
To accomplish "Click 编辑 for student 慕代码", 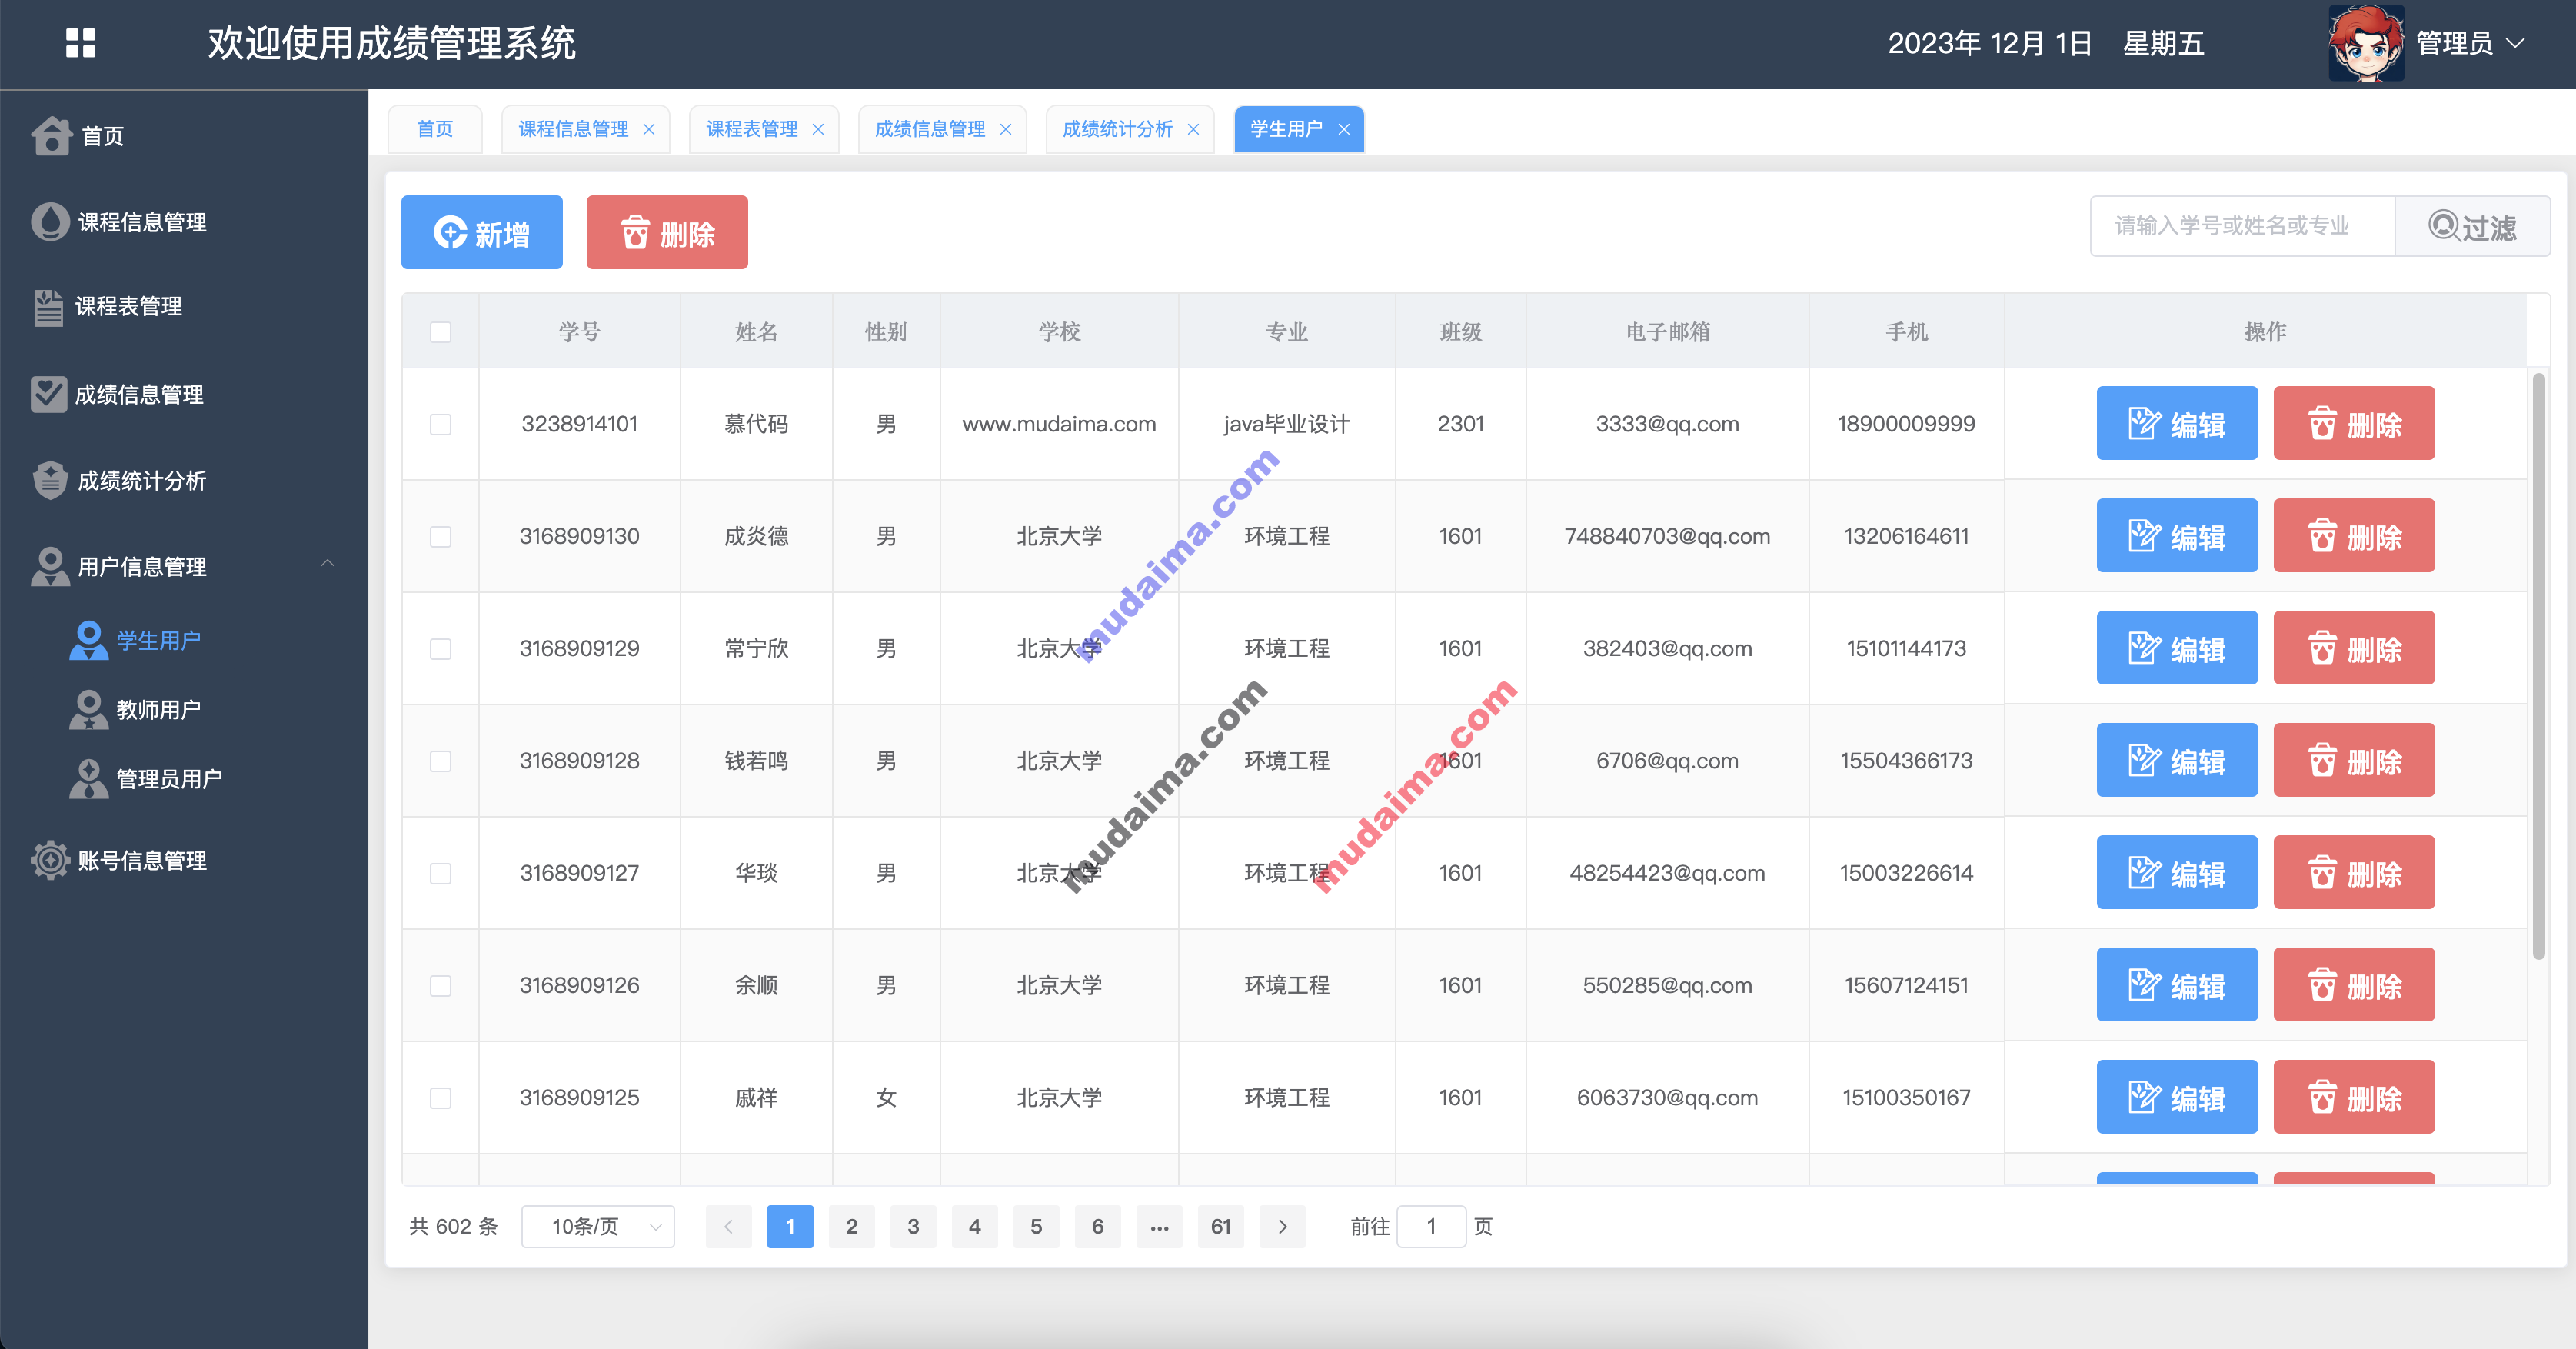I will (x=2176, y=424).
